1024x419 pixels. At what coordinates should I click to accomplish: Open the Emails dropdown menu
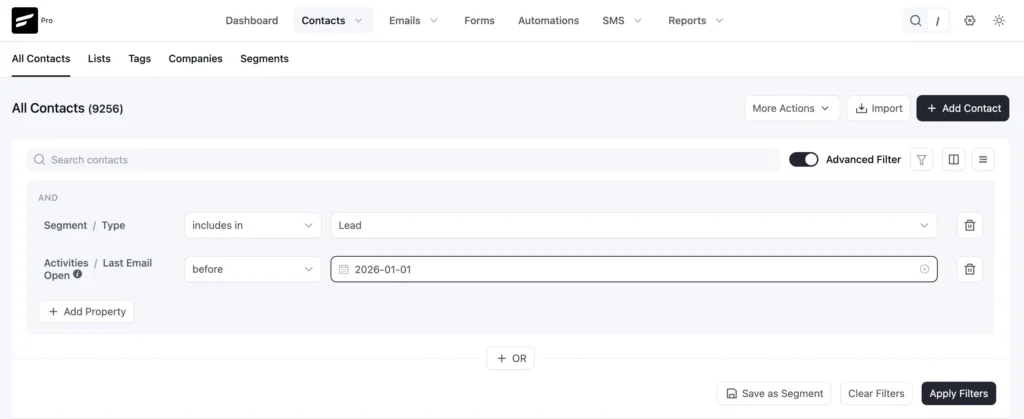click(x=413, y=21)
